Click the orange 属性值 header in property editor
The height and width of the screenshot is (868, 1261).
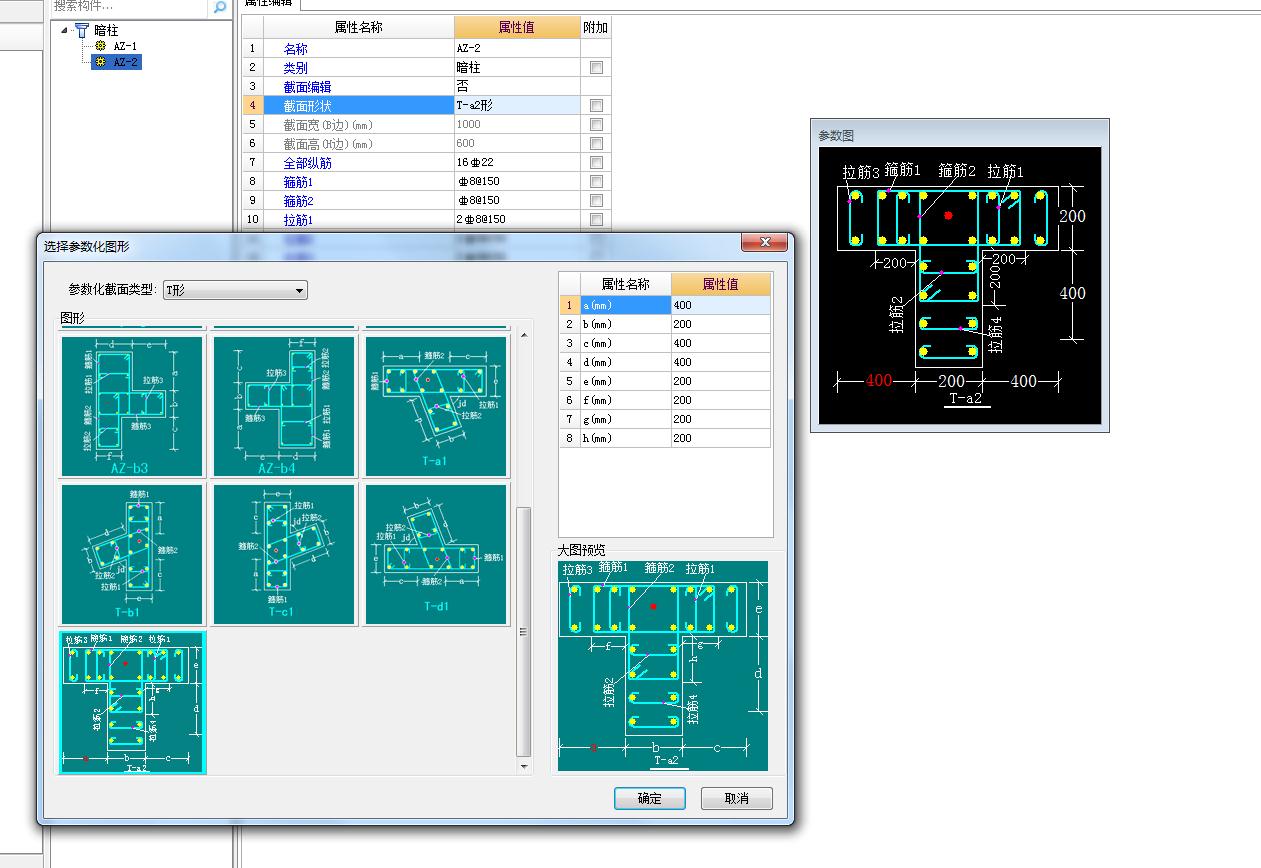(516, 27)
